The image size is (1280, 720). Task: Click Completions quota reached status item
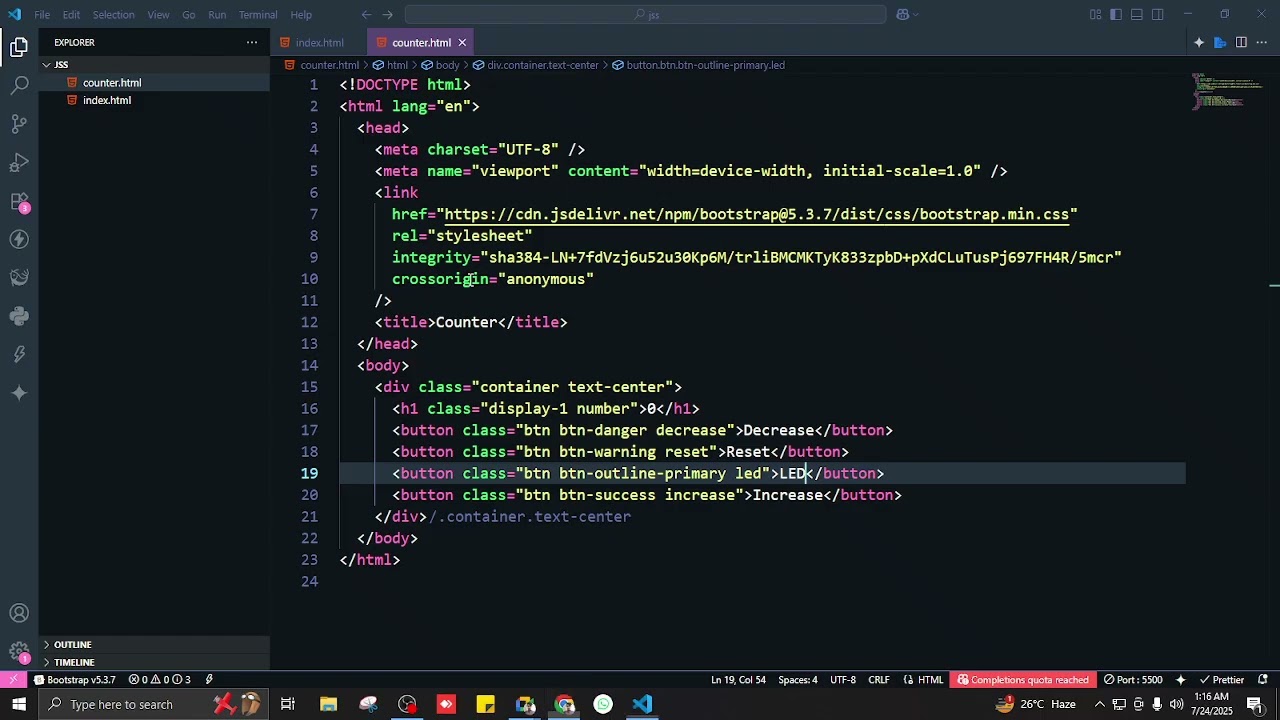tap(1022, 680)
